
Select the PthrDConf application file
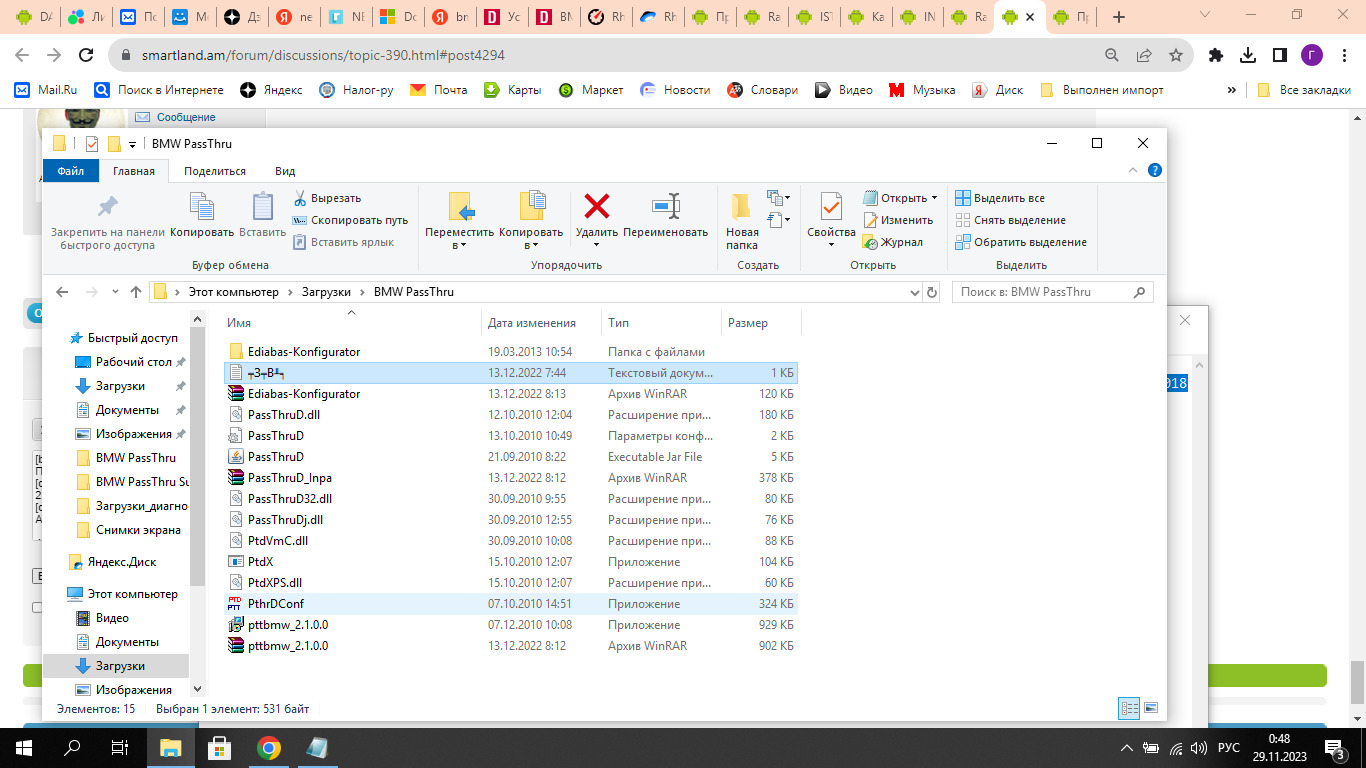tap(275, 604)
